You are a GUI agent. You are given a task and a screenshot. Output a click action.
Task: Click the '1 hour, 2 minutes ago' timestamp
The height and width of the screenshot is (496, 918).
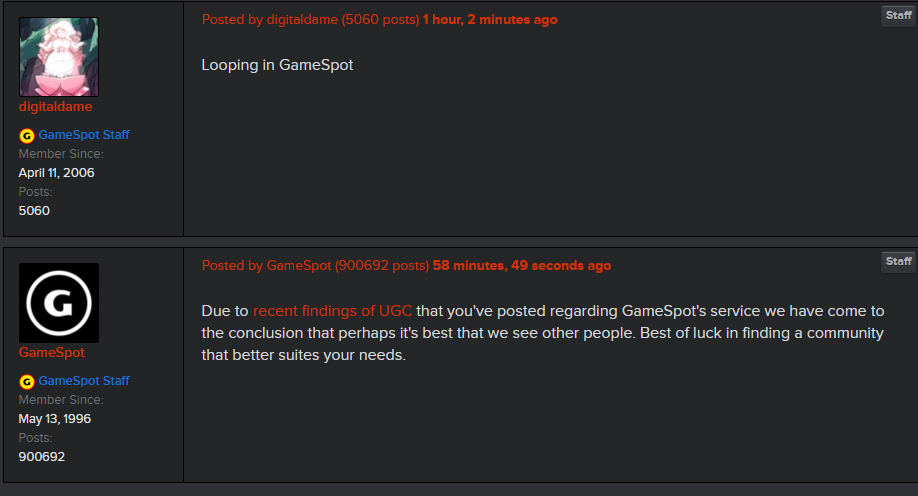click(490, 20)
